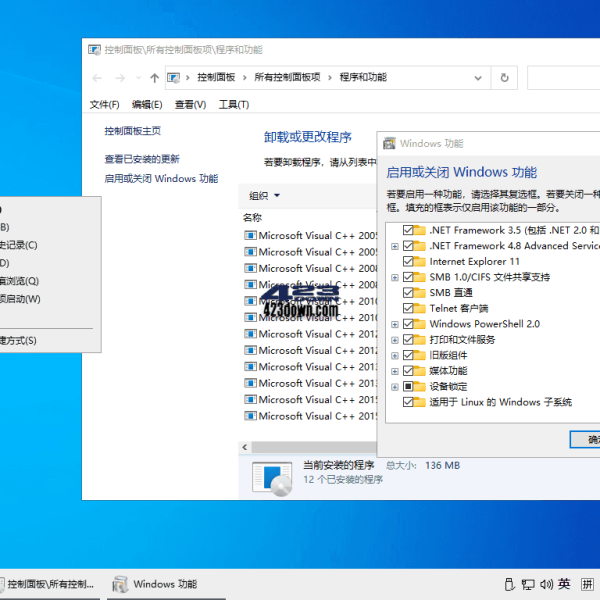
Task: Open the 查看(V) menu
Action: coord(190,105)
